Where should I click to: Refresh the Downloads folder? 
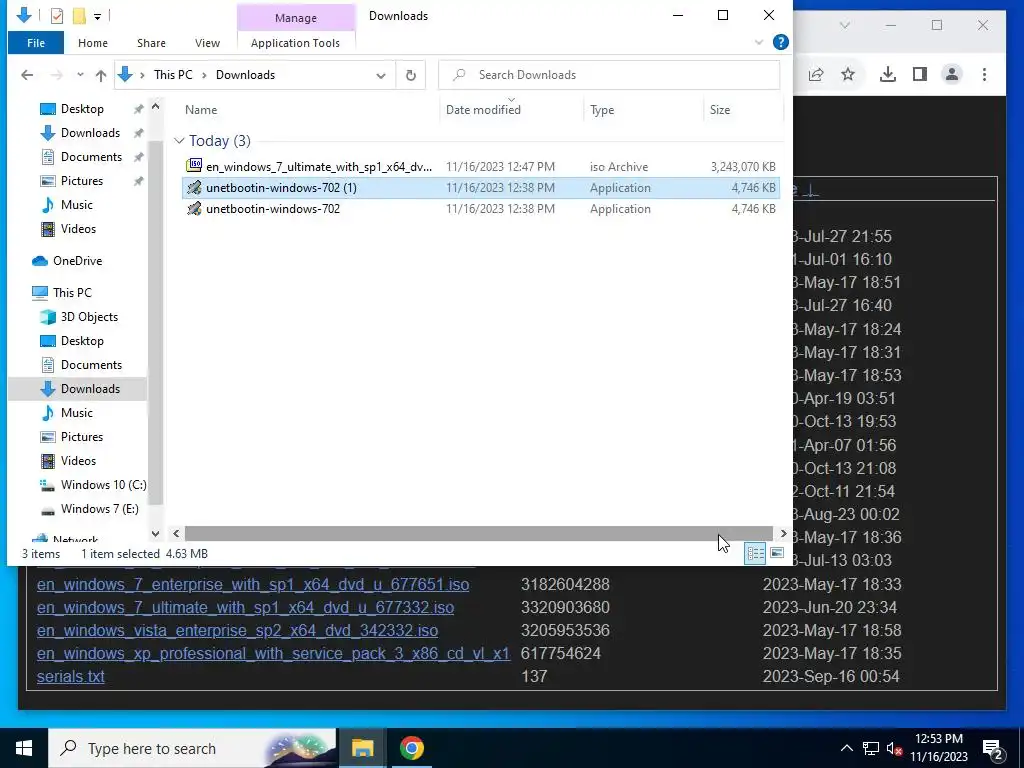[x=411, y=75]
